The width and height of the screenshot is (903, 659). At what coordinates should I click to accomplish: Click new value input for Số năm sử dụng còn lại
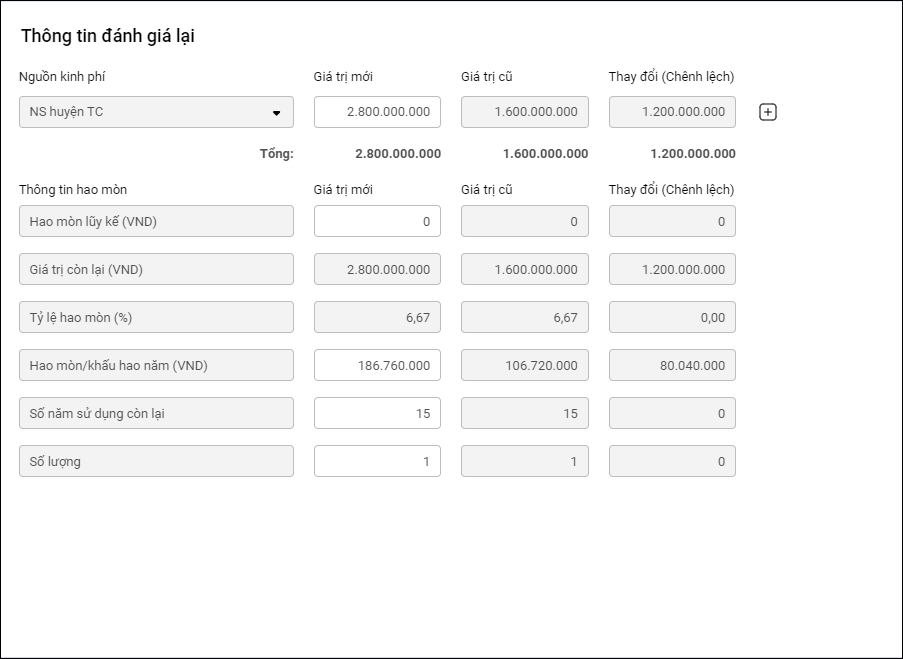tap(377, 414)
